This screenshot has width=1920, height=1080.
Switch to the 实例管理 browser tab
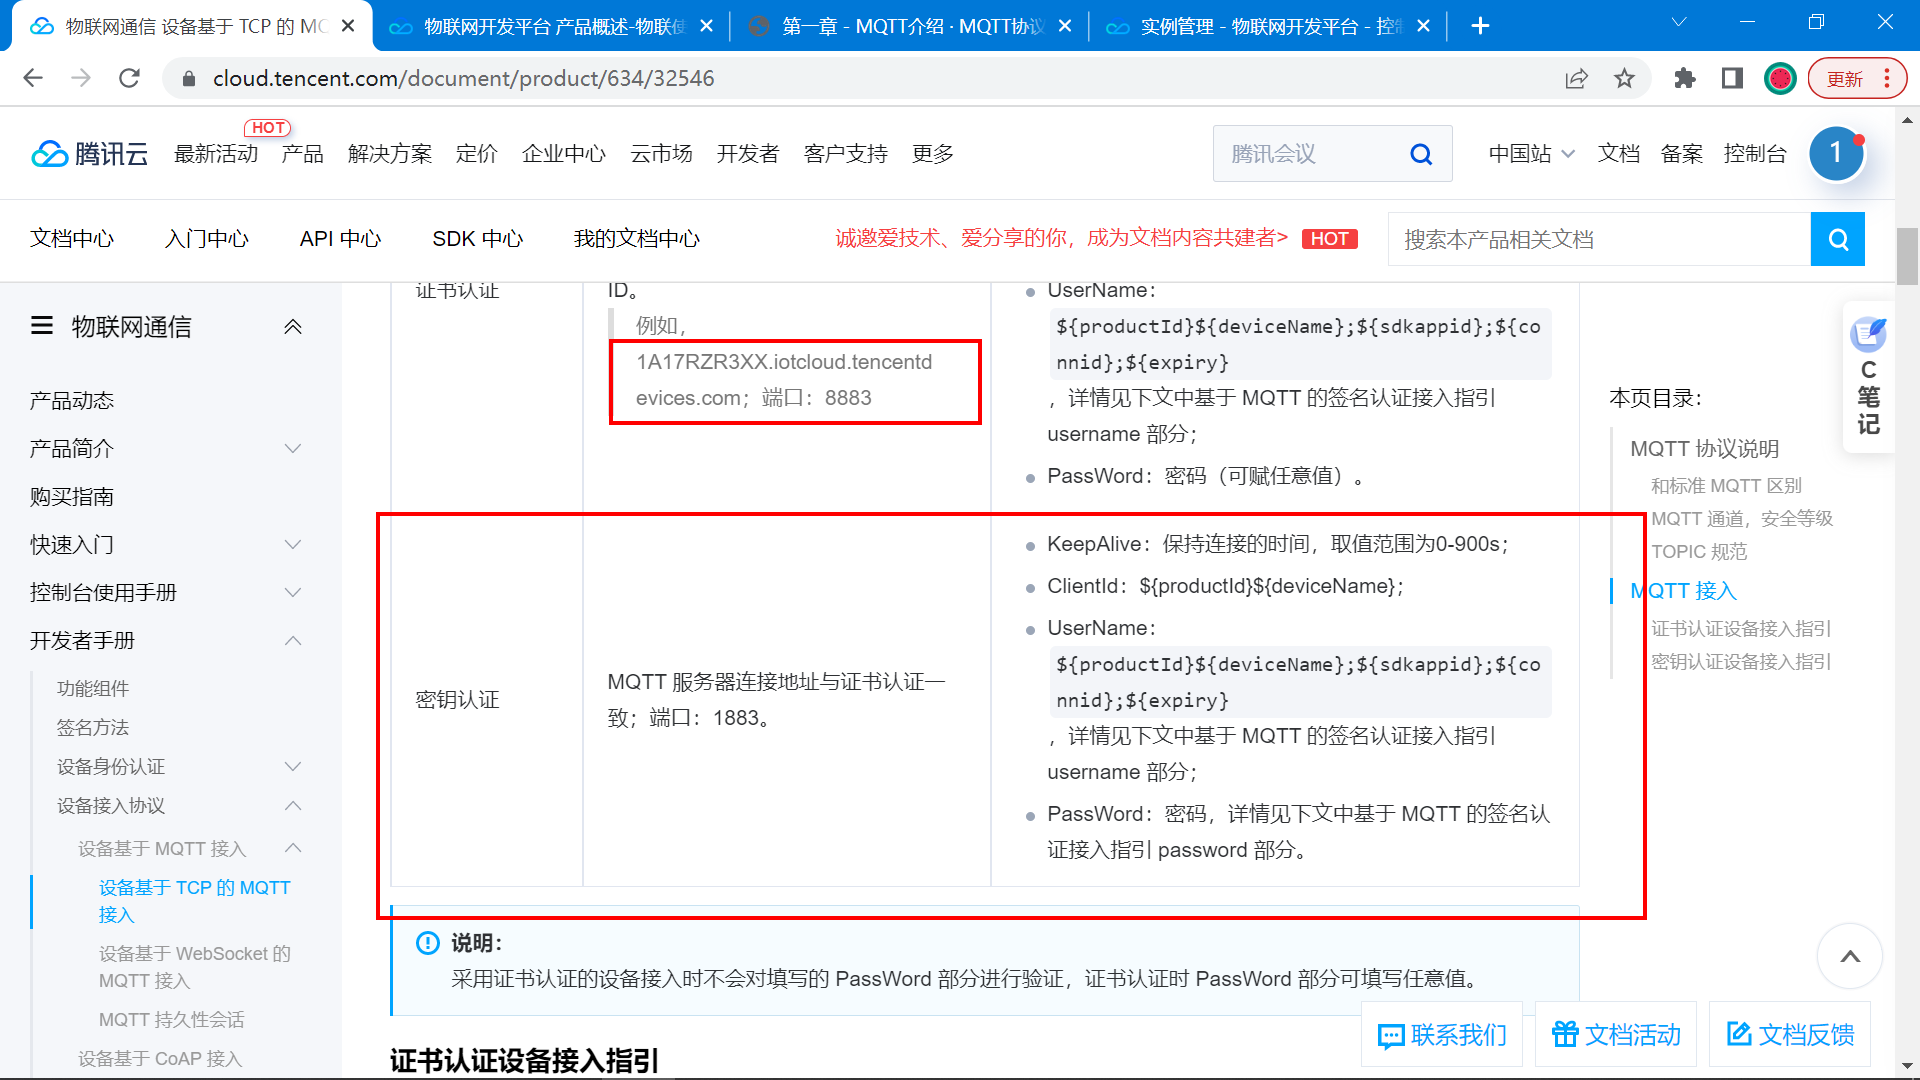pyautogui.click(x=1268, y=27)
